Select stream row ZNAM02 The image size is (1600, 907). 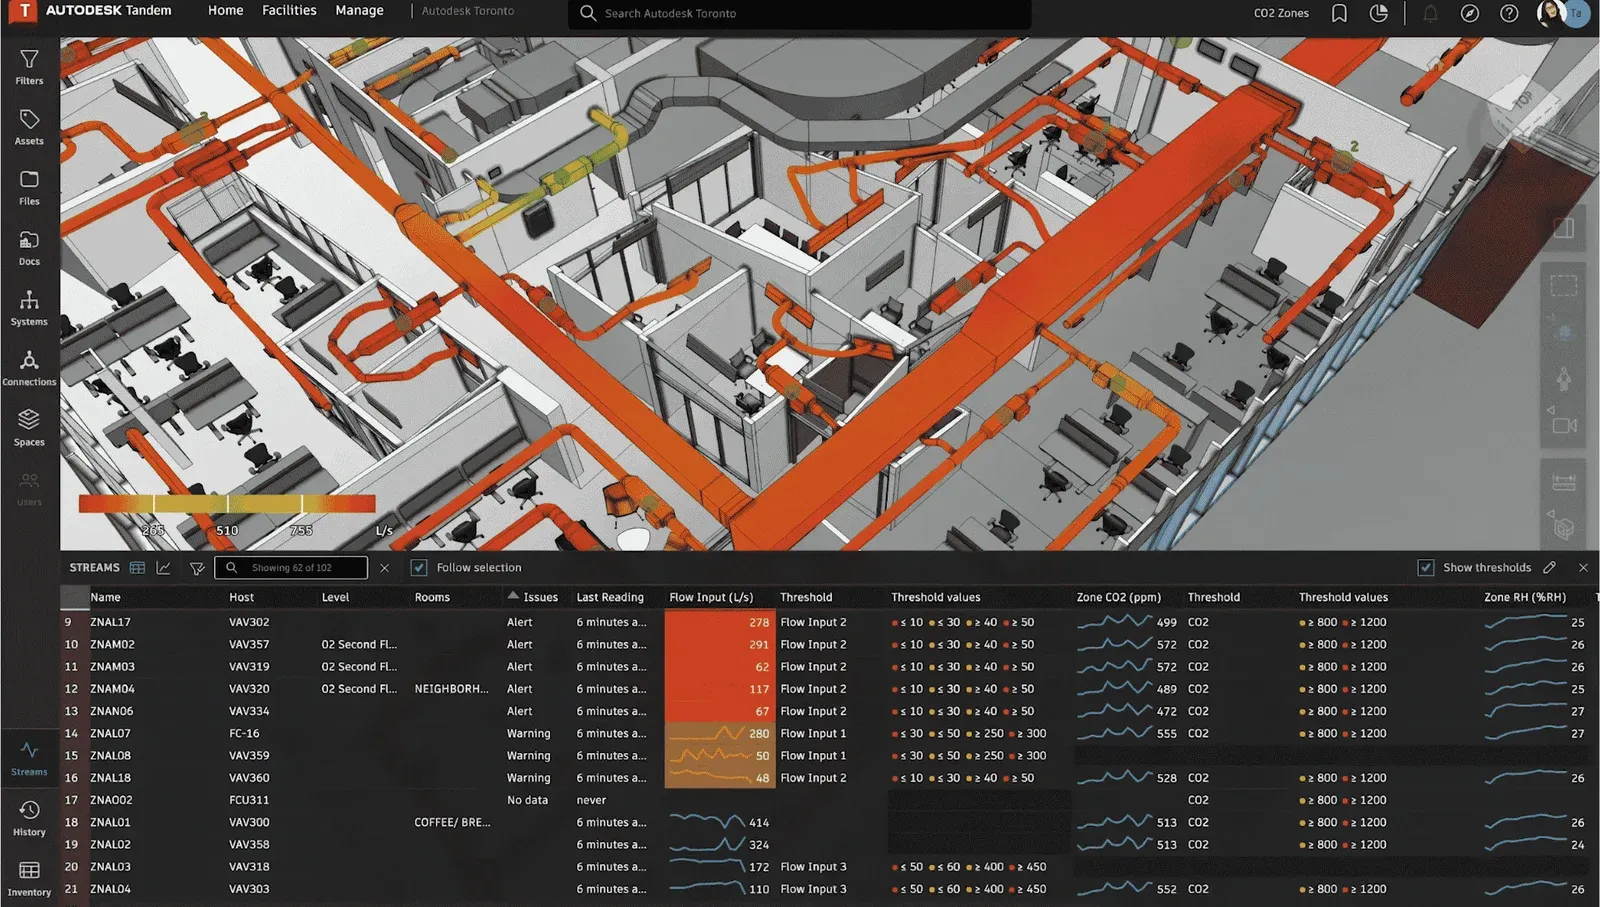(x=830, y=644)
